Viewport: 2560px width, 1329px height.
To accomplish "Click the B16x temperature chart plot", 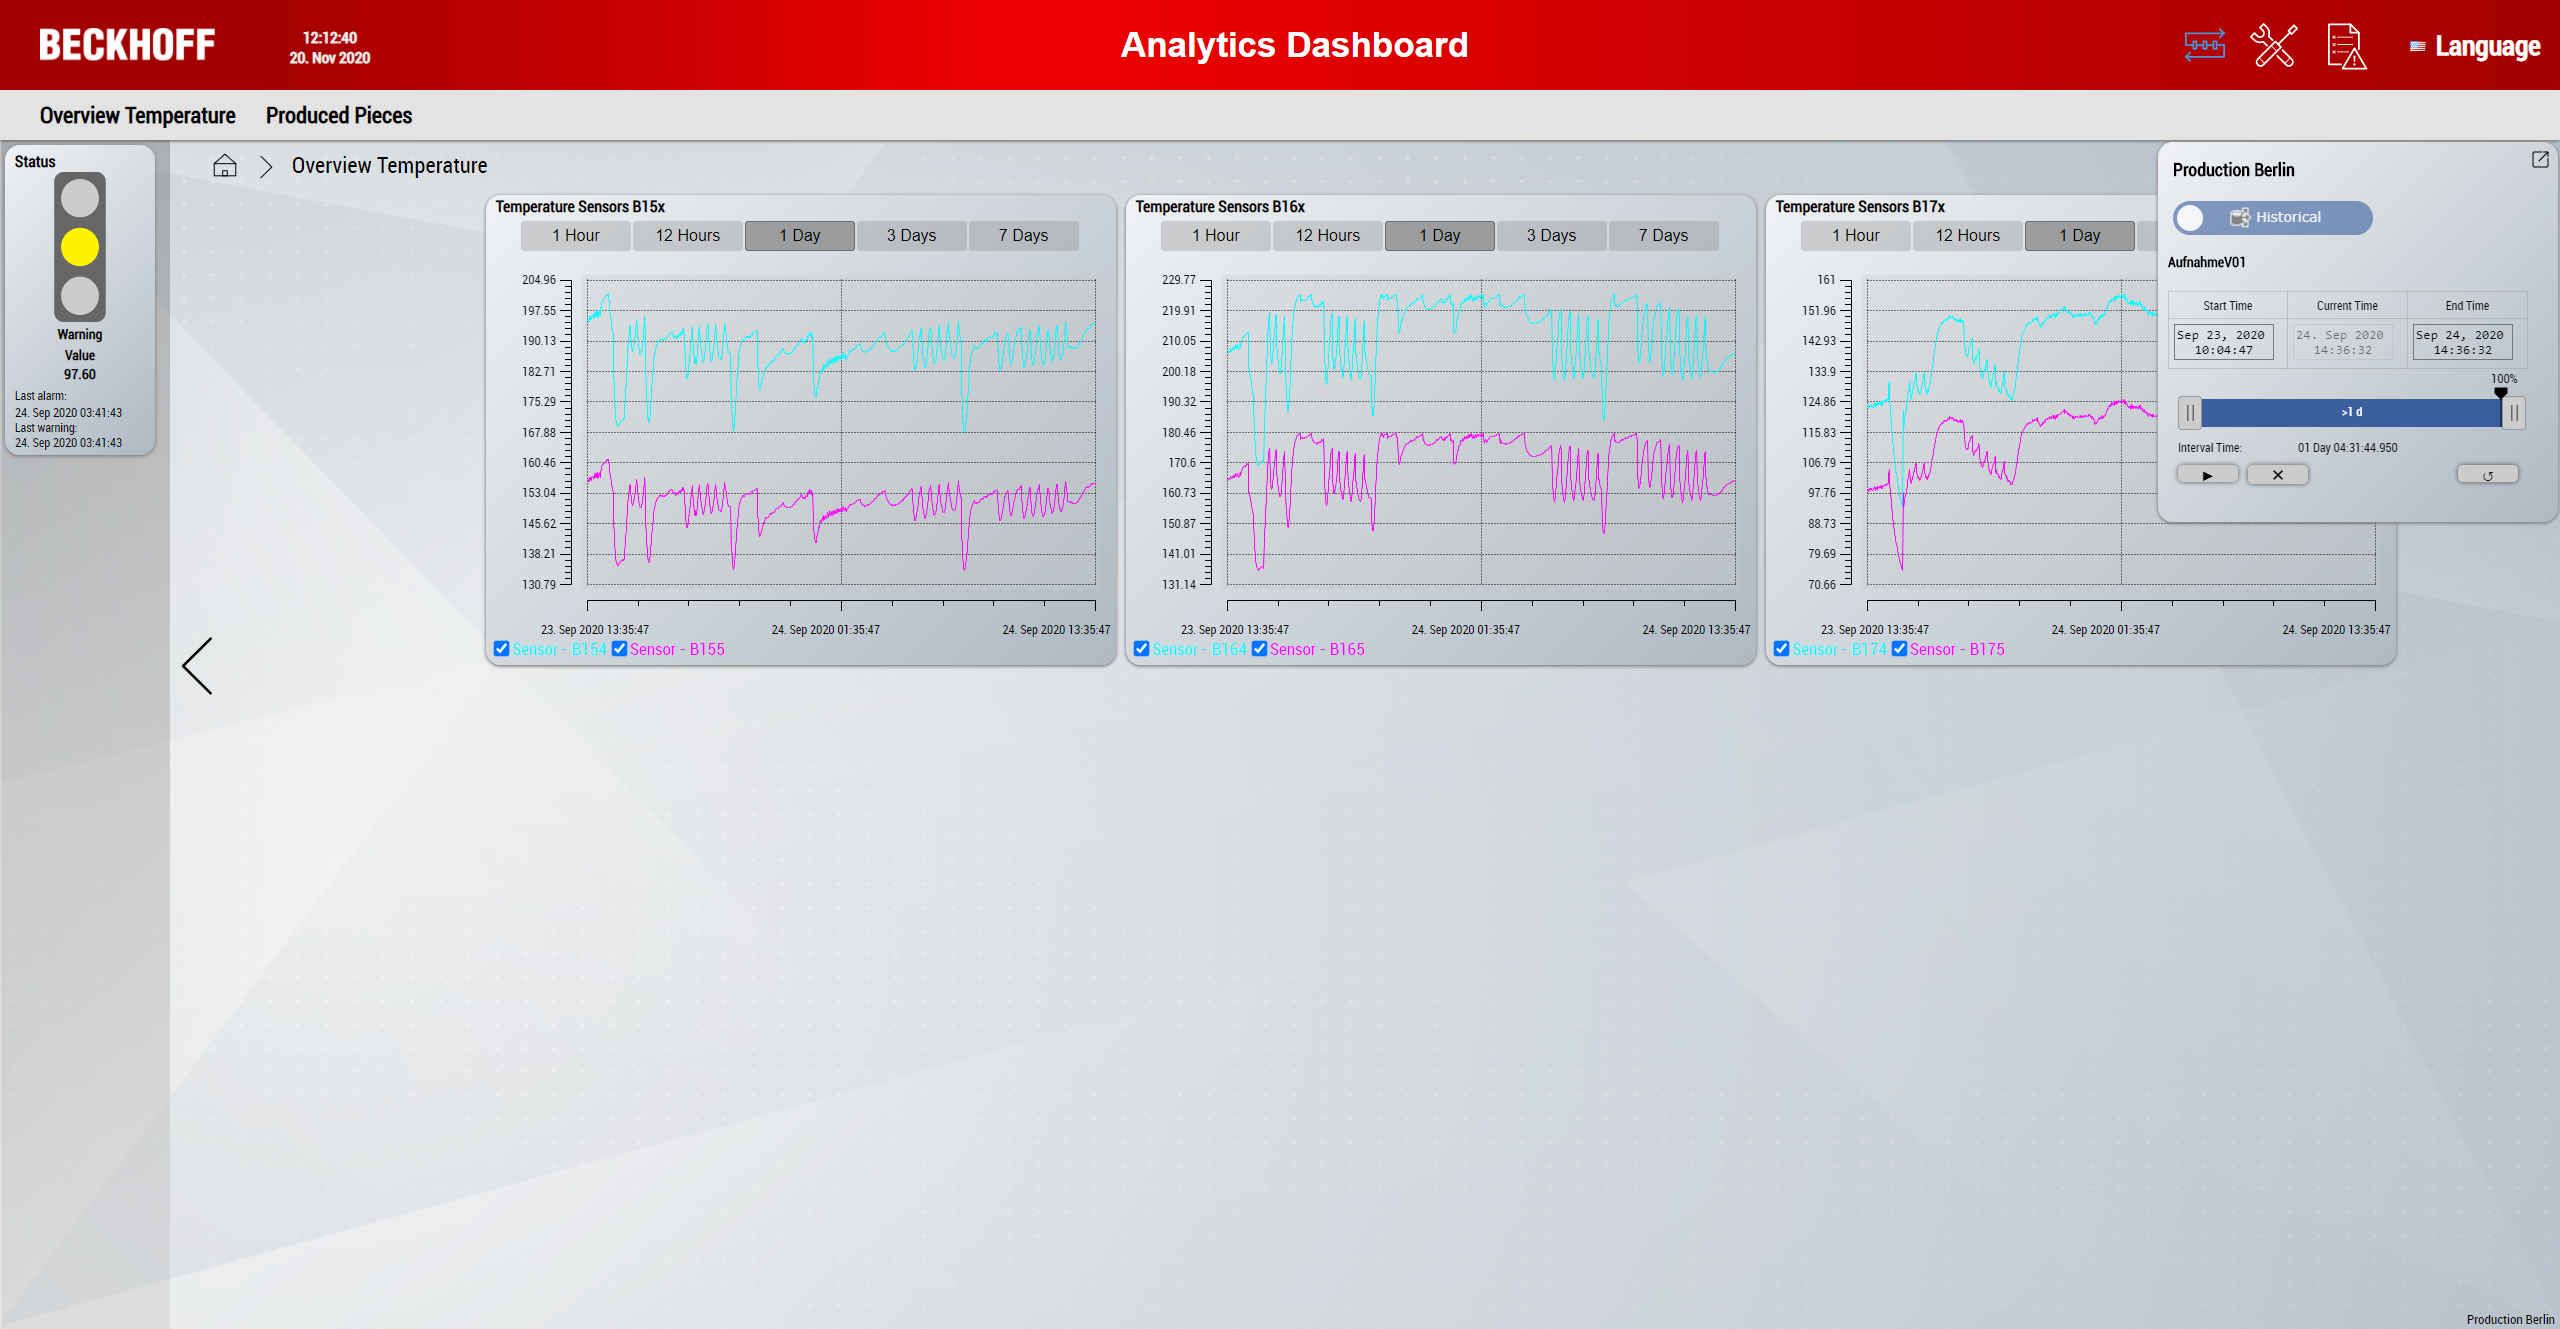I will [1481, 432].
